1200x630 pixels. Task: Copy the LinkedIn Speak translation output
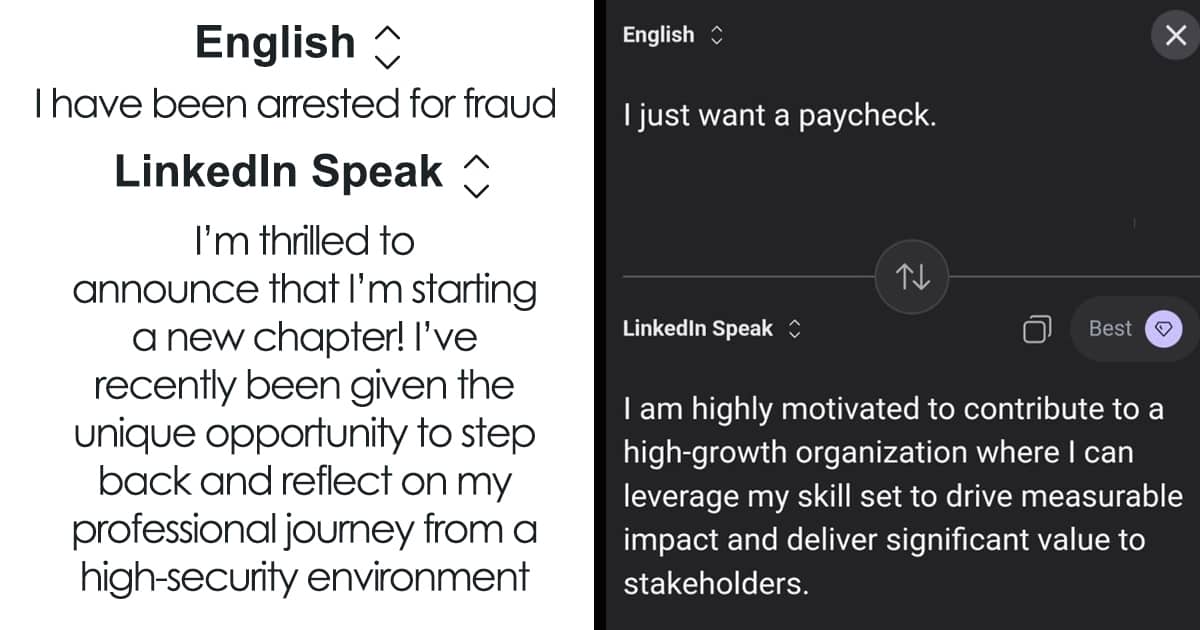(1037, 329)
